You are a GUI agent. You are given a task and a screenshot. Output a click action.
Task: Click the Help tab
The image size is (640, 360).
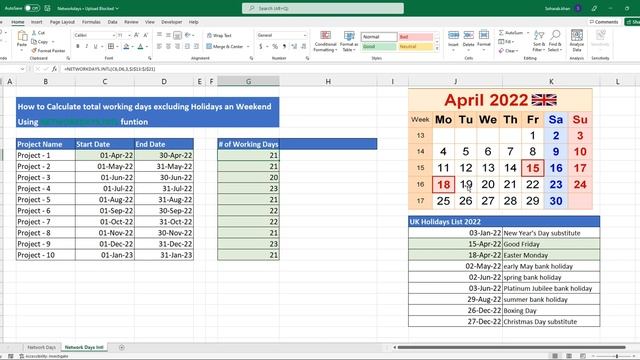point(193,22)
